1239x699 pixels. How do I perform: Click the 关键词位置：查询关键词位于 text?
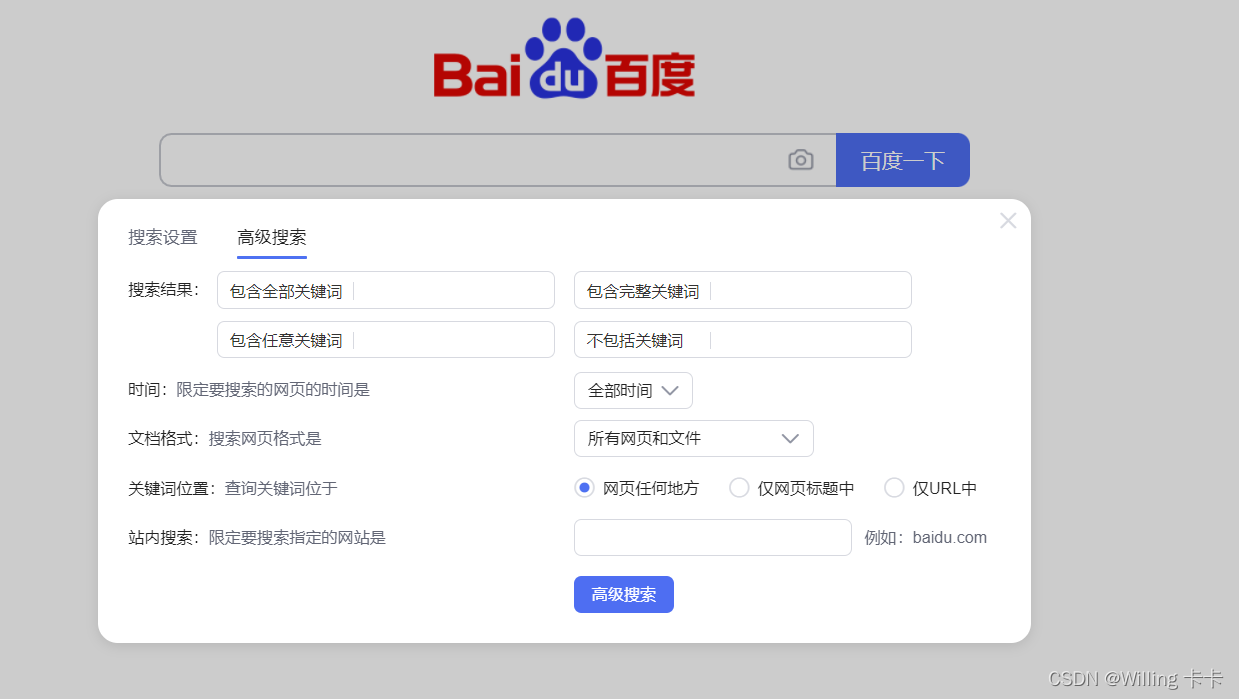(233, 488)
